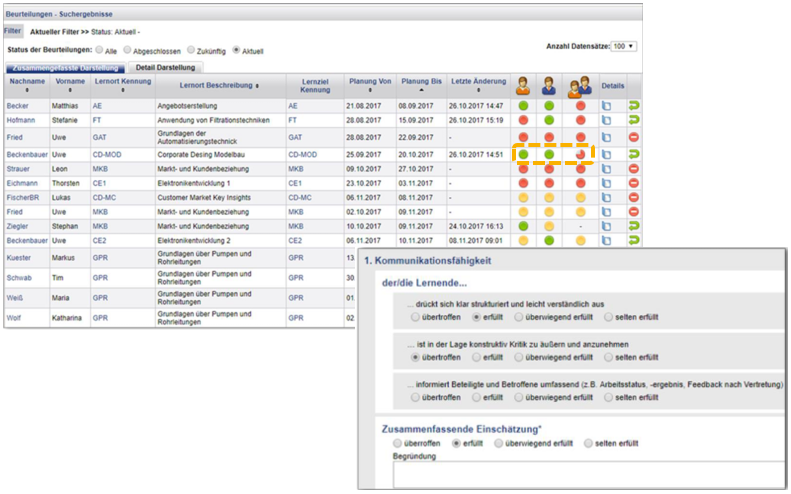Click 'CD-MC' in the Lernort Kennung column
Viewport: 791px width, 494px height.
tap(104, 198)
